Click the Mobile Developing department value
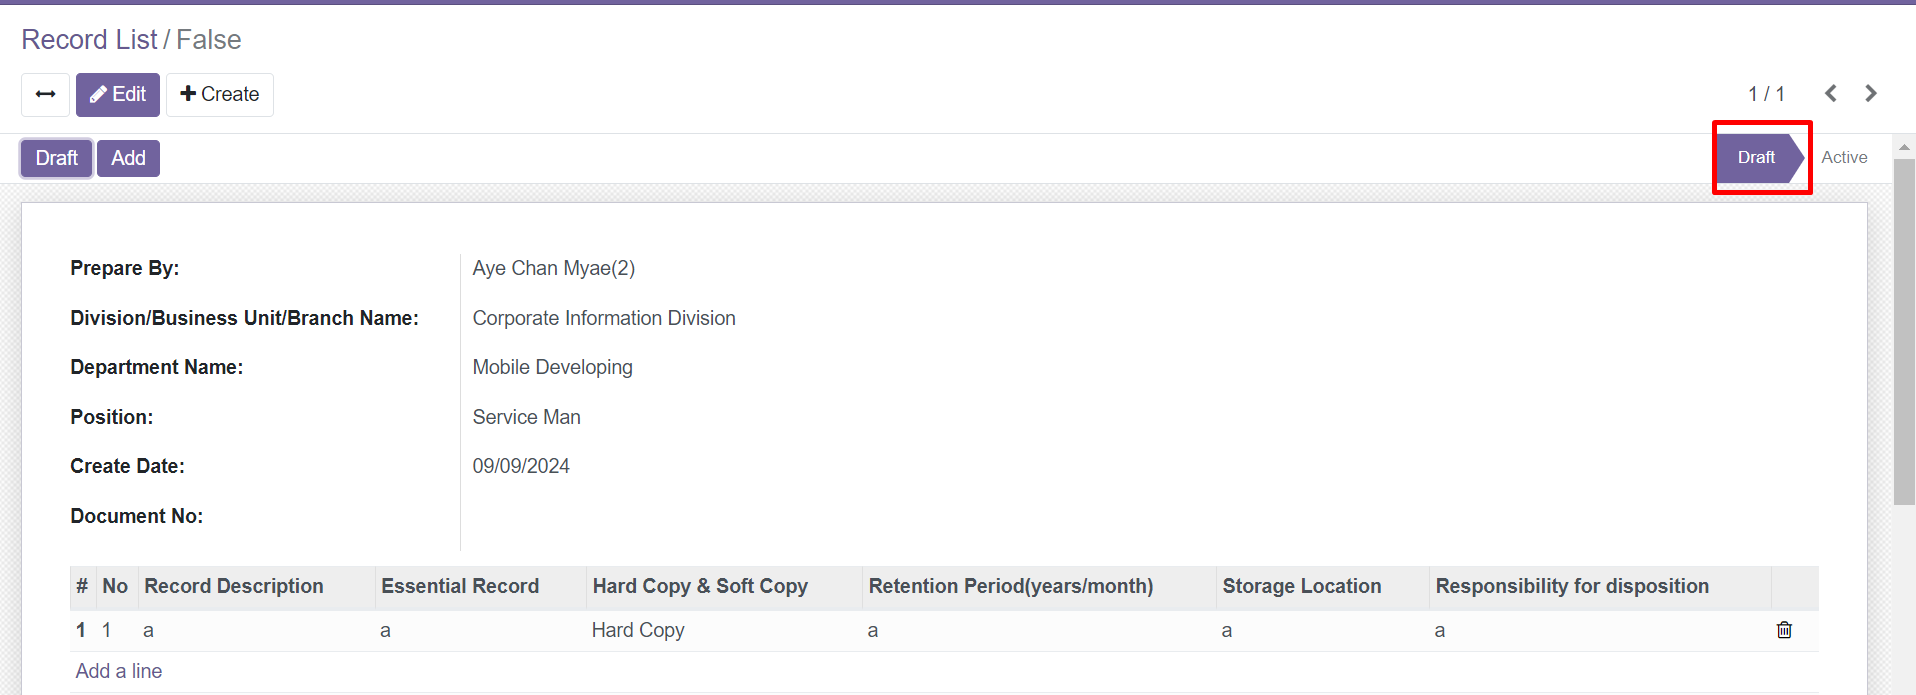 pos(553,367)
